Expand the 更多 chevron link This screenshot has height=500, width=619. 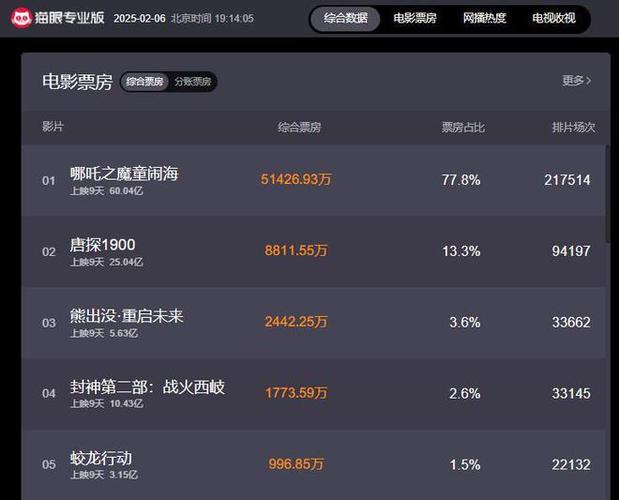(x=577, y=81)
